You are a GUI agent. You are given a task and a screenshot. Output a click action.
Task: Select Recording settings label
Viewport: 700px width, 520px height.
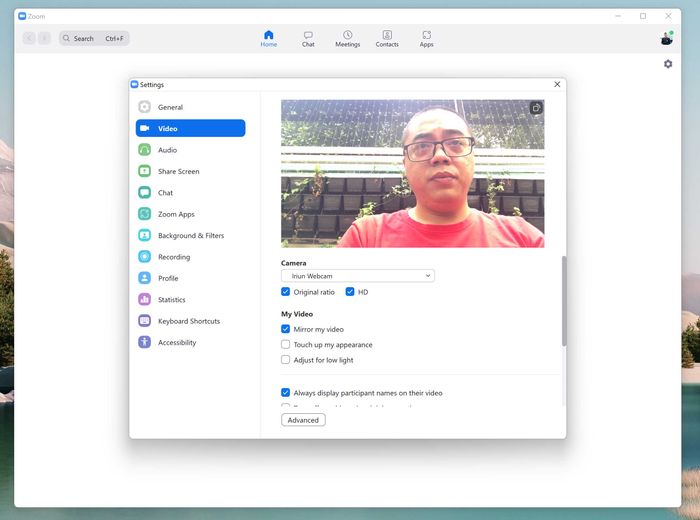coord(174,257)
